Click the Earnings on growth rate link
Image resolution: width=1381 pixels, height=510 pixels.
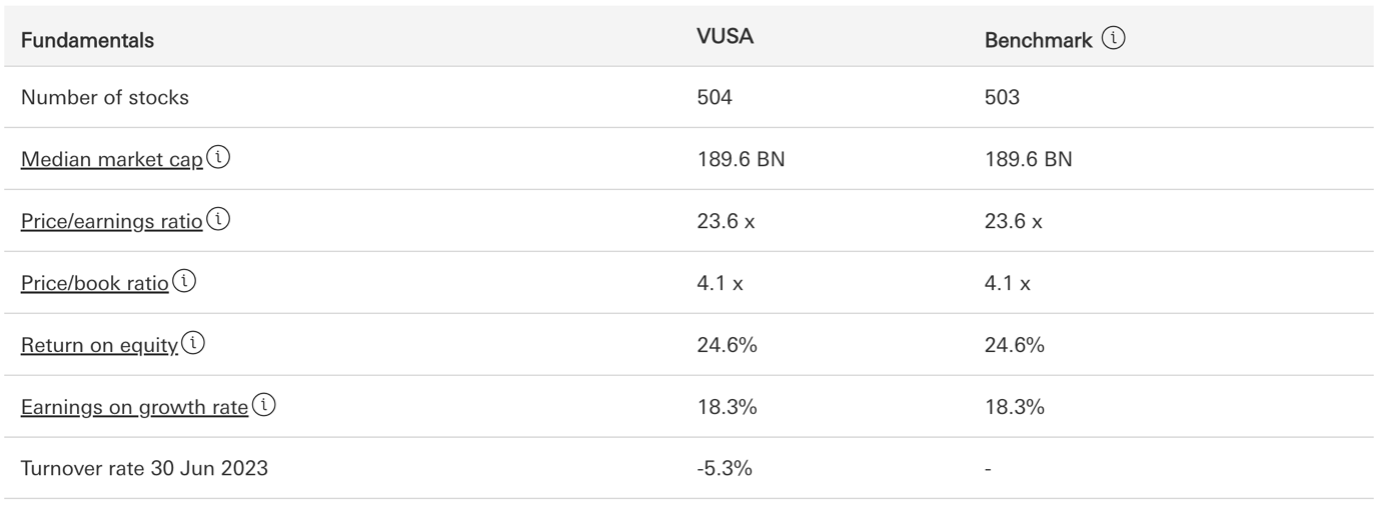click(x=135, y=407)
